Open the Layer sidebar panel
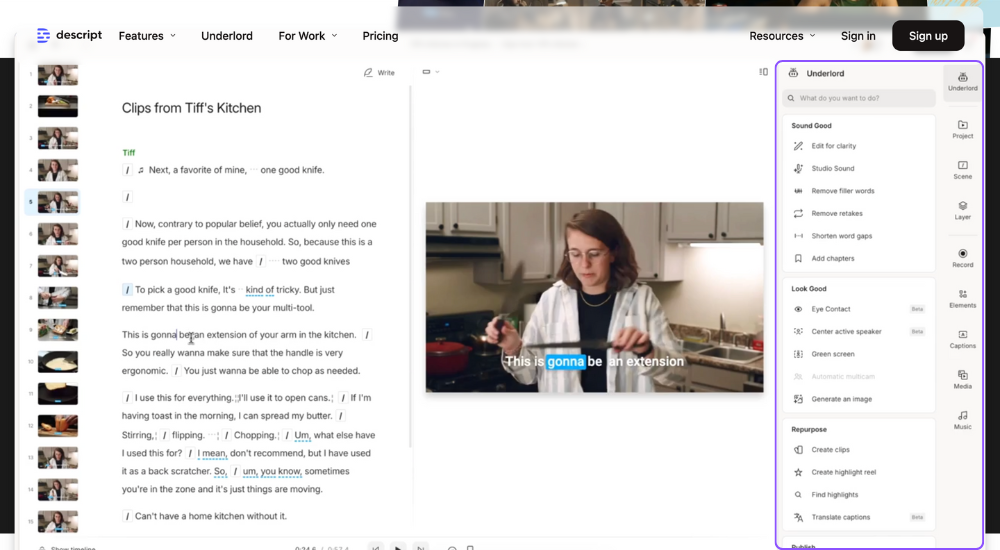Viewport: 1000px width, 550px height. (x=962, y=210)
